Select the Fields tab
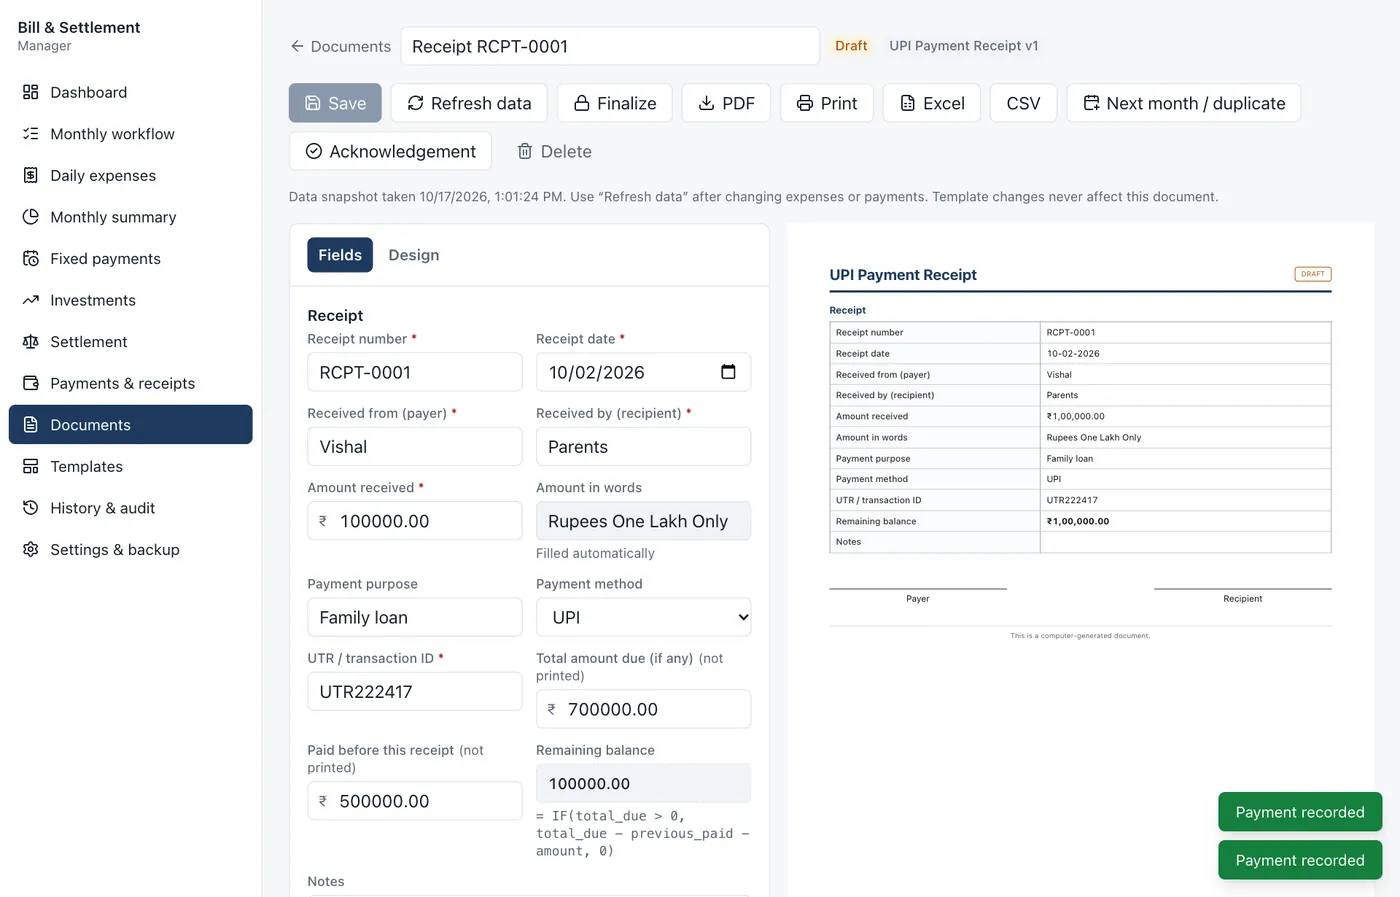This screenshot has width=1400, height=897. pos(340,255)
